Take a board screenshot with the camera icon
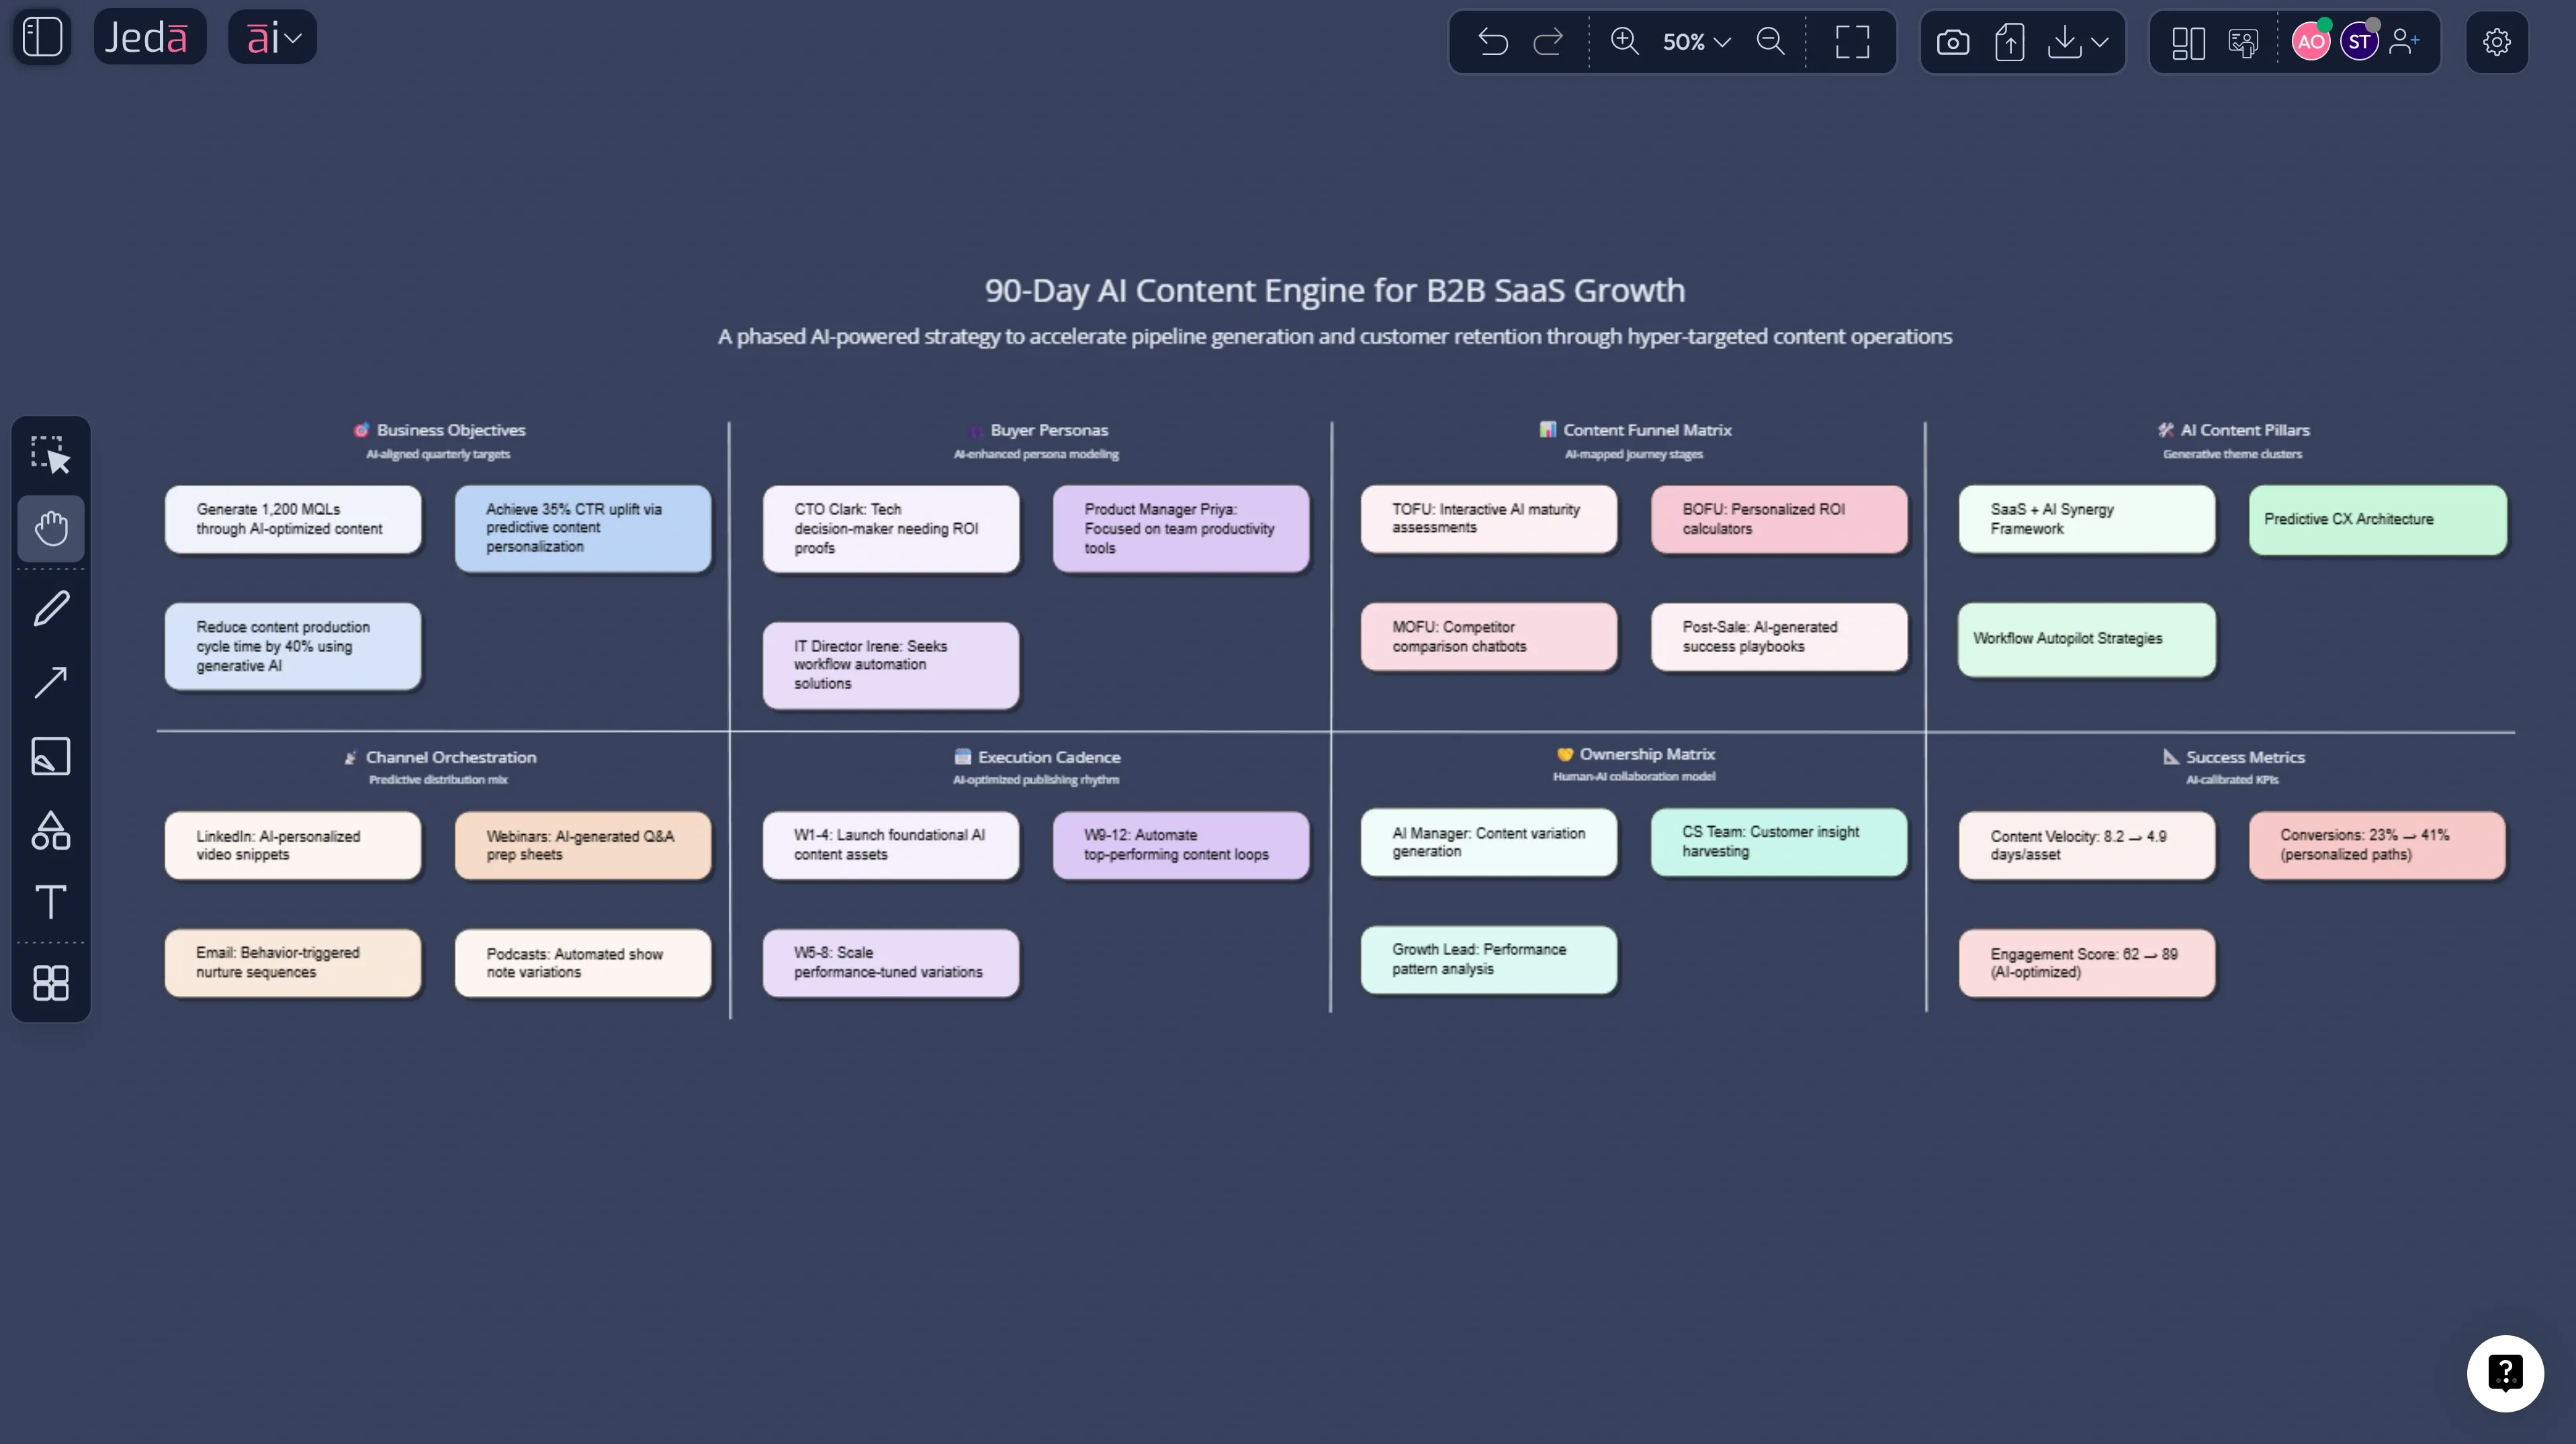This screenshot has width=2576, height=1444. tap(1952, 42)
